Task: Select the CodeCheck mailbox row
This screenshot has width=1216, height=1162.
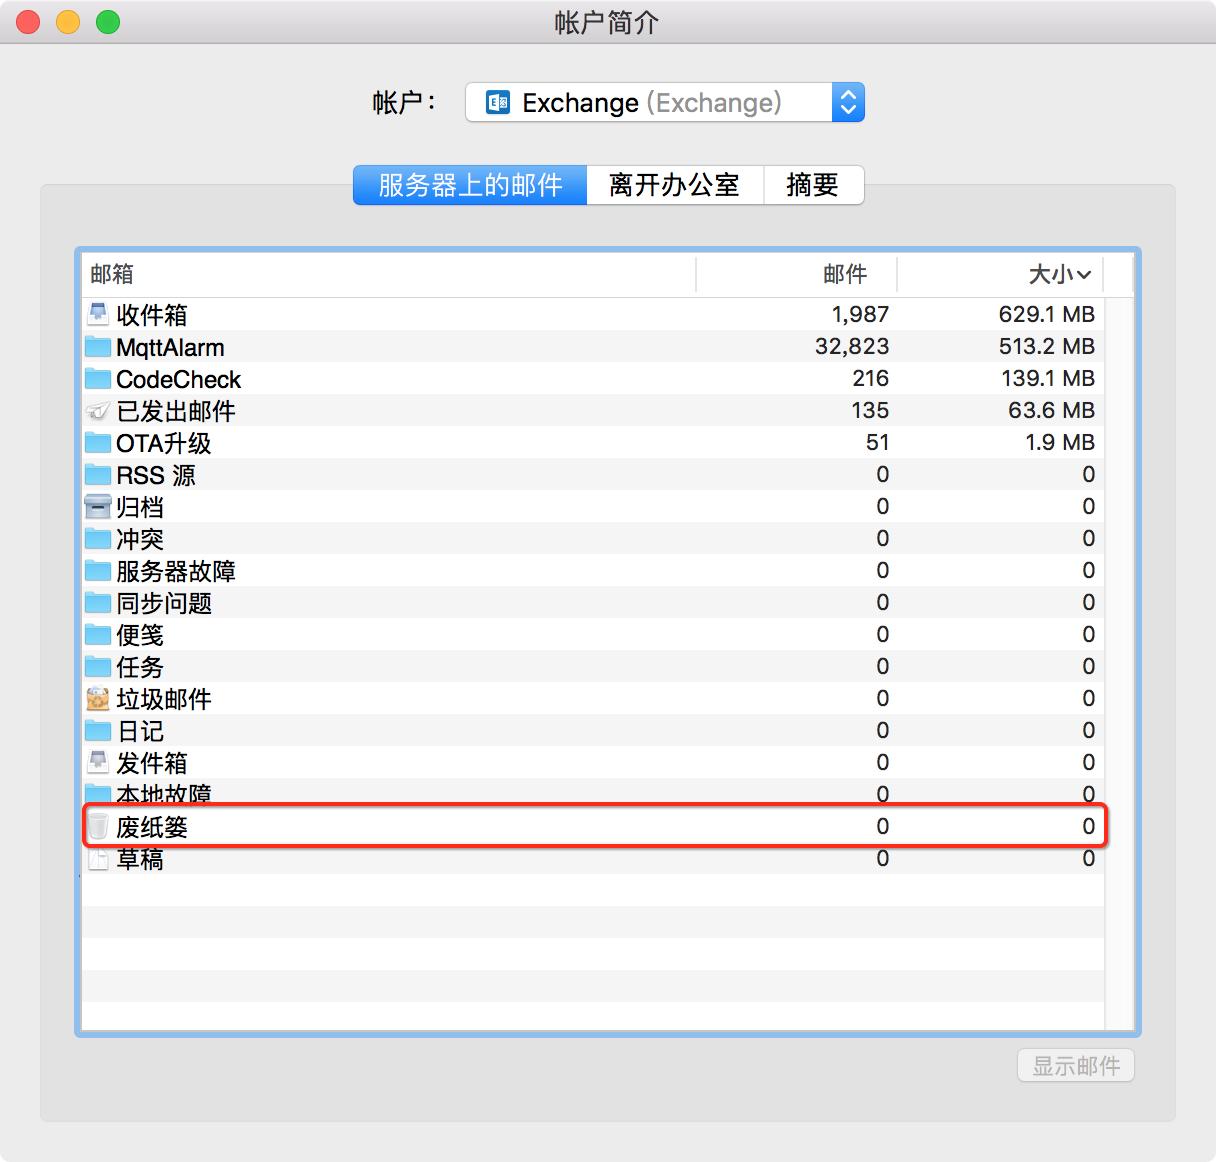Action: pyautogui.click(x=400, y=378)
